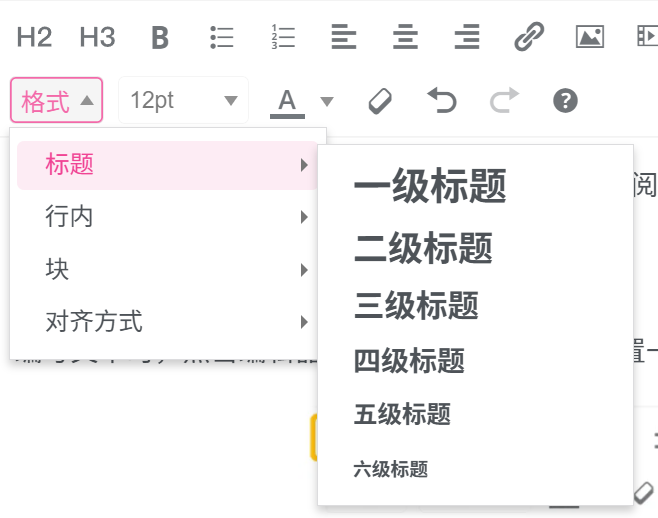This screenshot has width=658, height=518.
Task: Apply H2 heading style
Action: pyautogui.click(x=34, y=38)
